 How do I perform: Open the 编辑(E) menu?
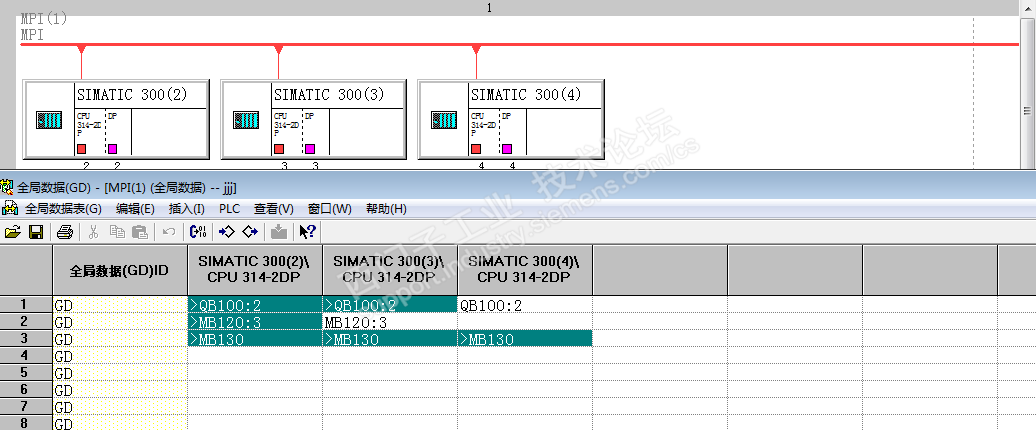tap(135, 209)
